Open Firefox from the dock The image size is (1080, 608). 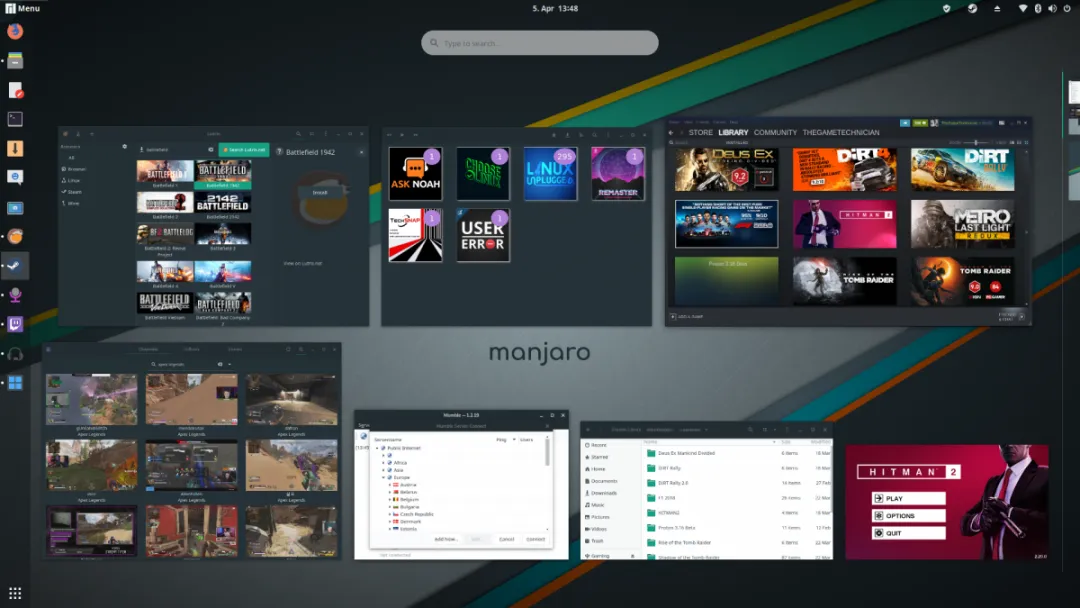tap(15, 32)
